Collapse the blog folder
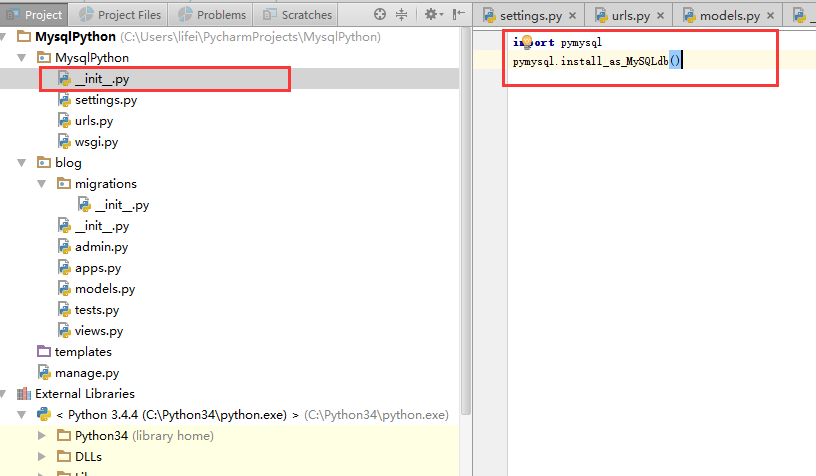The image size is (816, 476). (x=22, y=163)
